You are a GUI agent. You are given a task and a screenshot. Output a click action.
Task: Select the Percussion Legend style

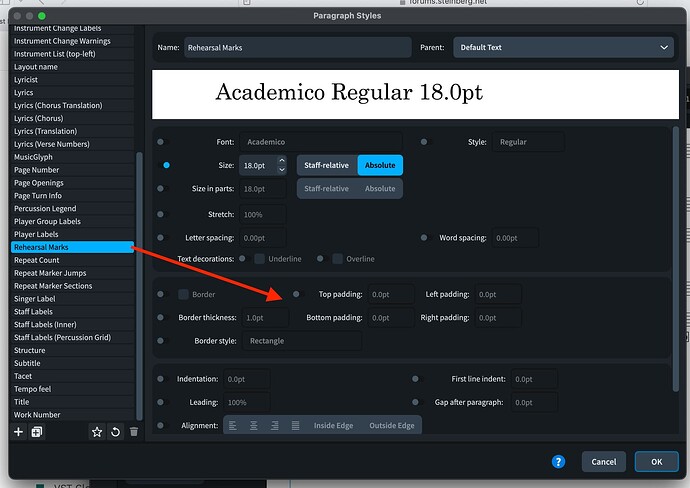pyautogui.click(x=72, y=209)
